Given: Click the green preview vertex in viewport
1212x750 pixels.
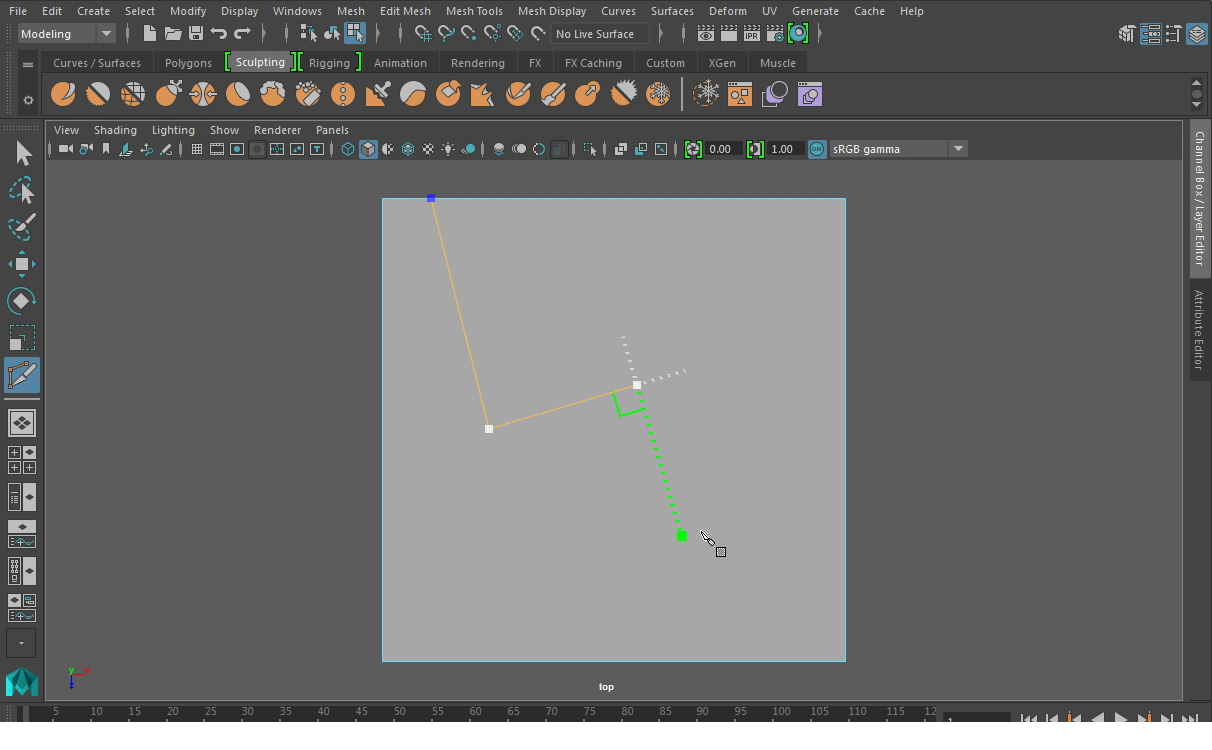Looking at the screenshot, I should pyautogui.click(x=682, y=536).
